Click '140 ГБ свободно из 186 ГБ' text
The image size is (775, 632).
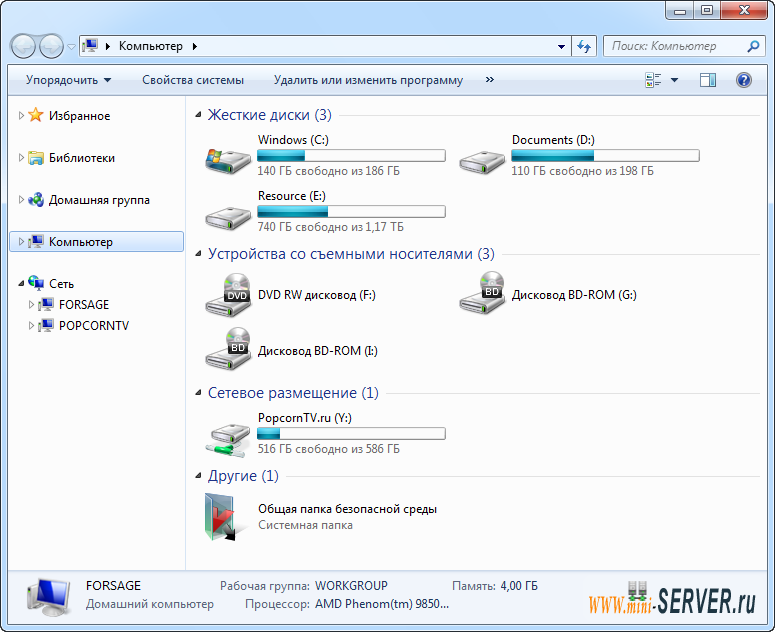tap(329, 171)
